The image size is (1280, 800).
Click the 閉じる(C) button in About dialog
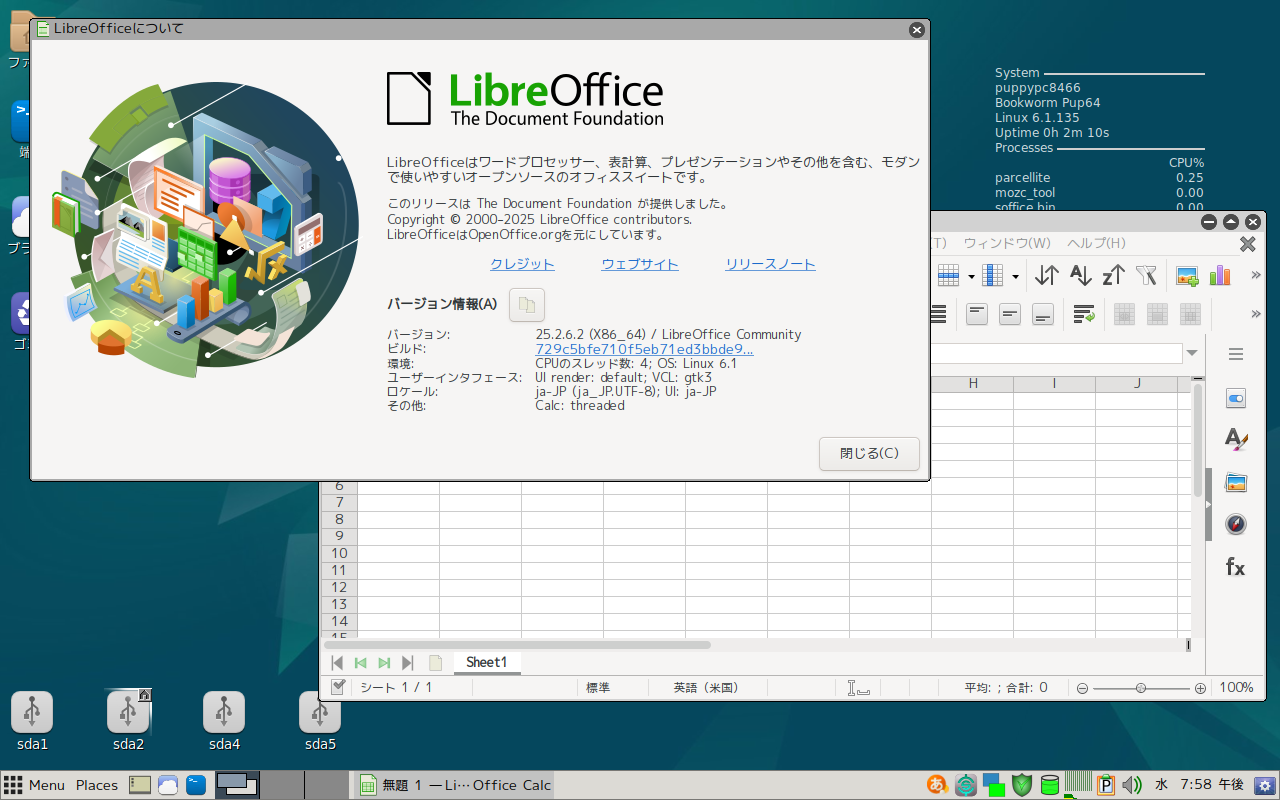869,453
